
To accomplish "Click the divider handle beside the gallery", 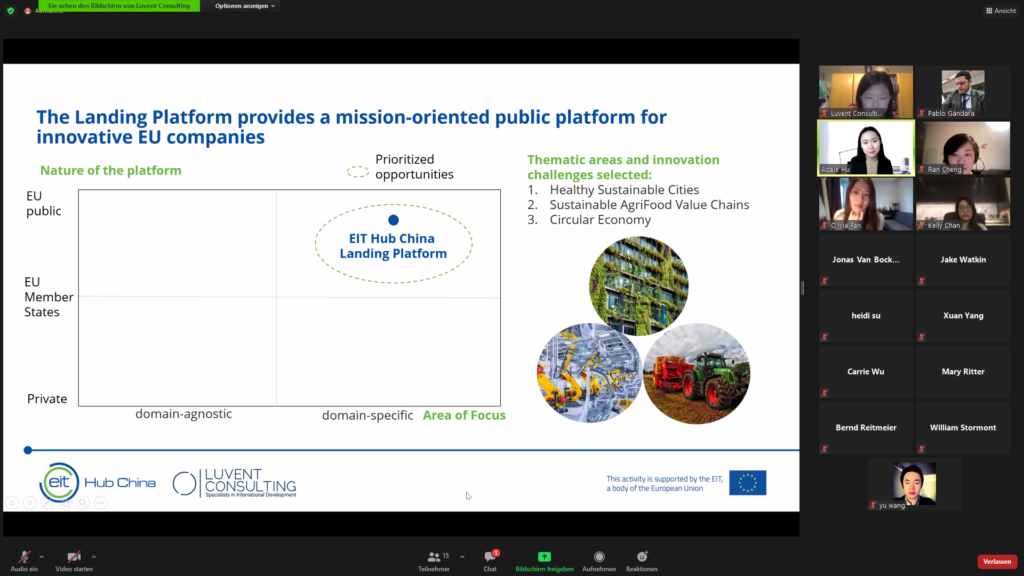I will pyautogui.click(x=803, y=288).
